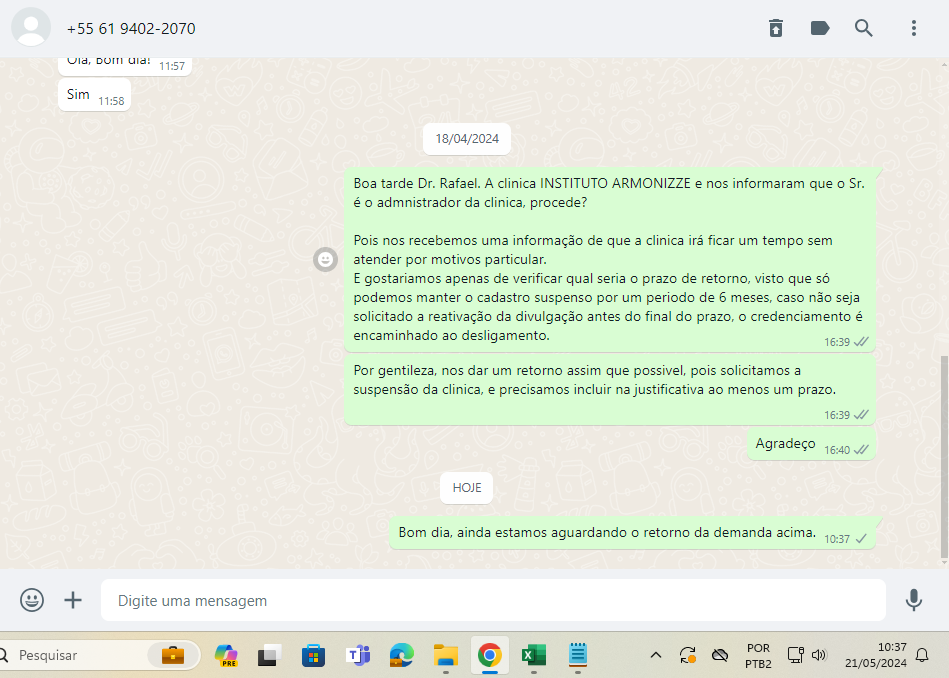This screenshot has width=949, height=678.
Task: Expand hidden system tray icons
Action: [x=656, y=656]
